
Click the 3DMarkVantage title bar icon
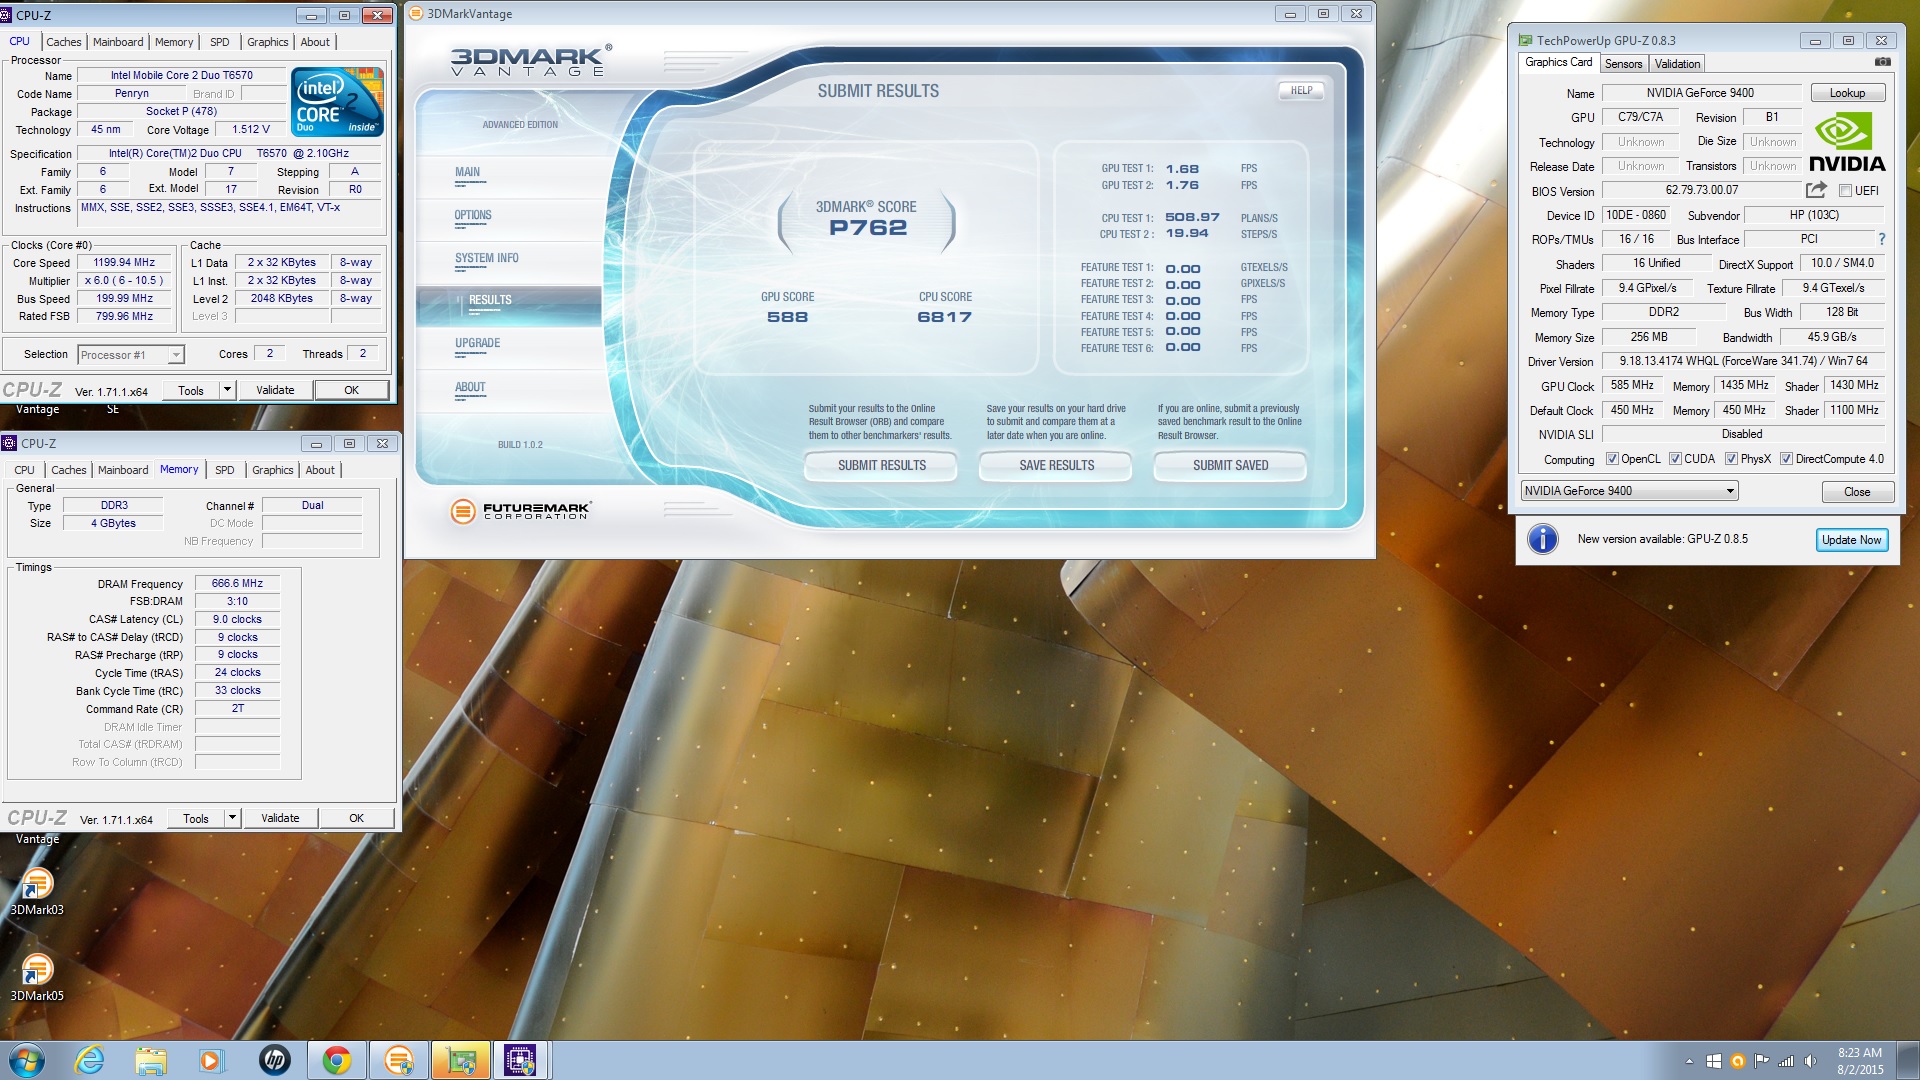417,14
